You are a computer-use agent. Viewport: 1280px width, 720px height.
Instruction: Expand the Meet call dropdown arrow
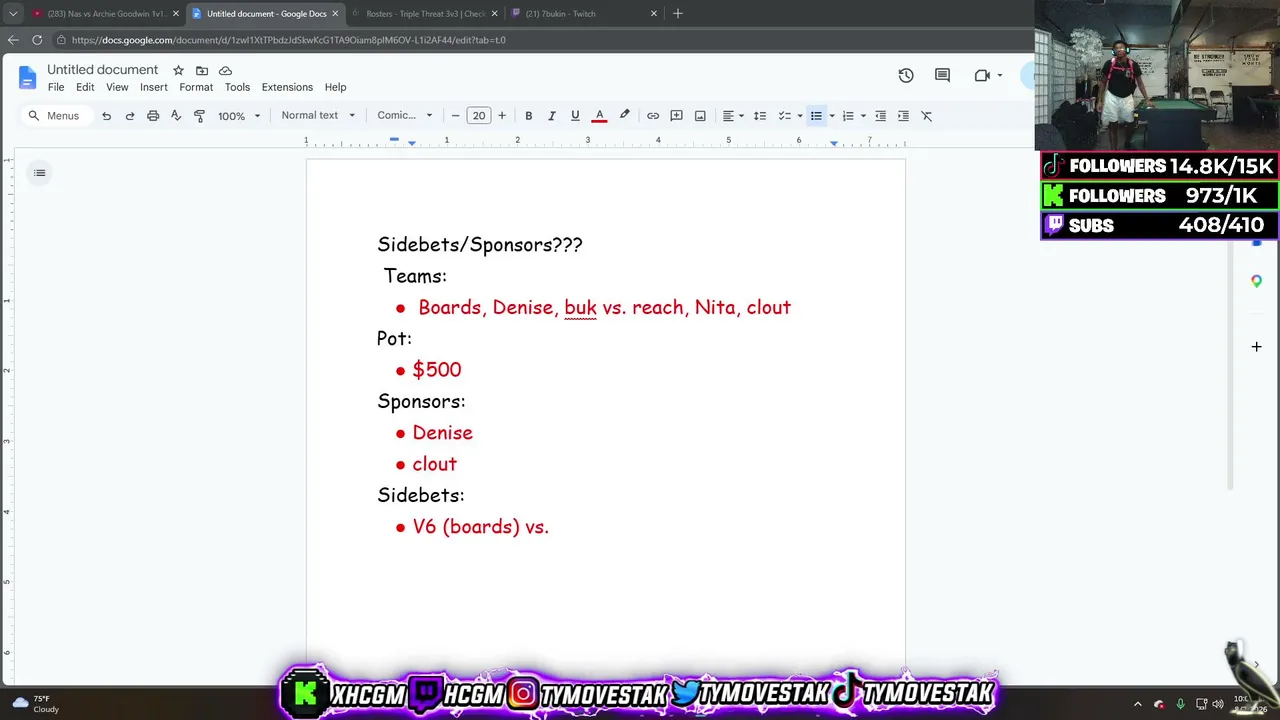coord(999,75)
